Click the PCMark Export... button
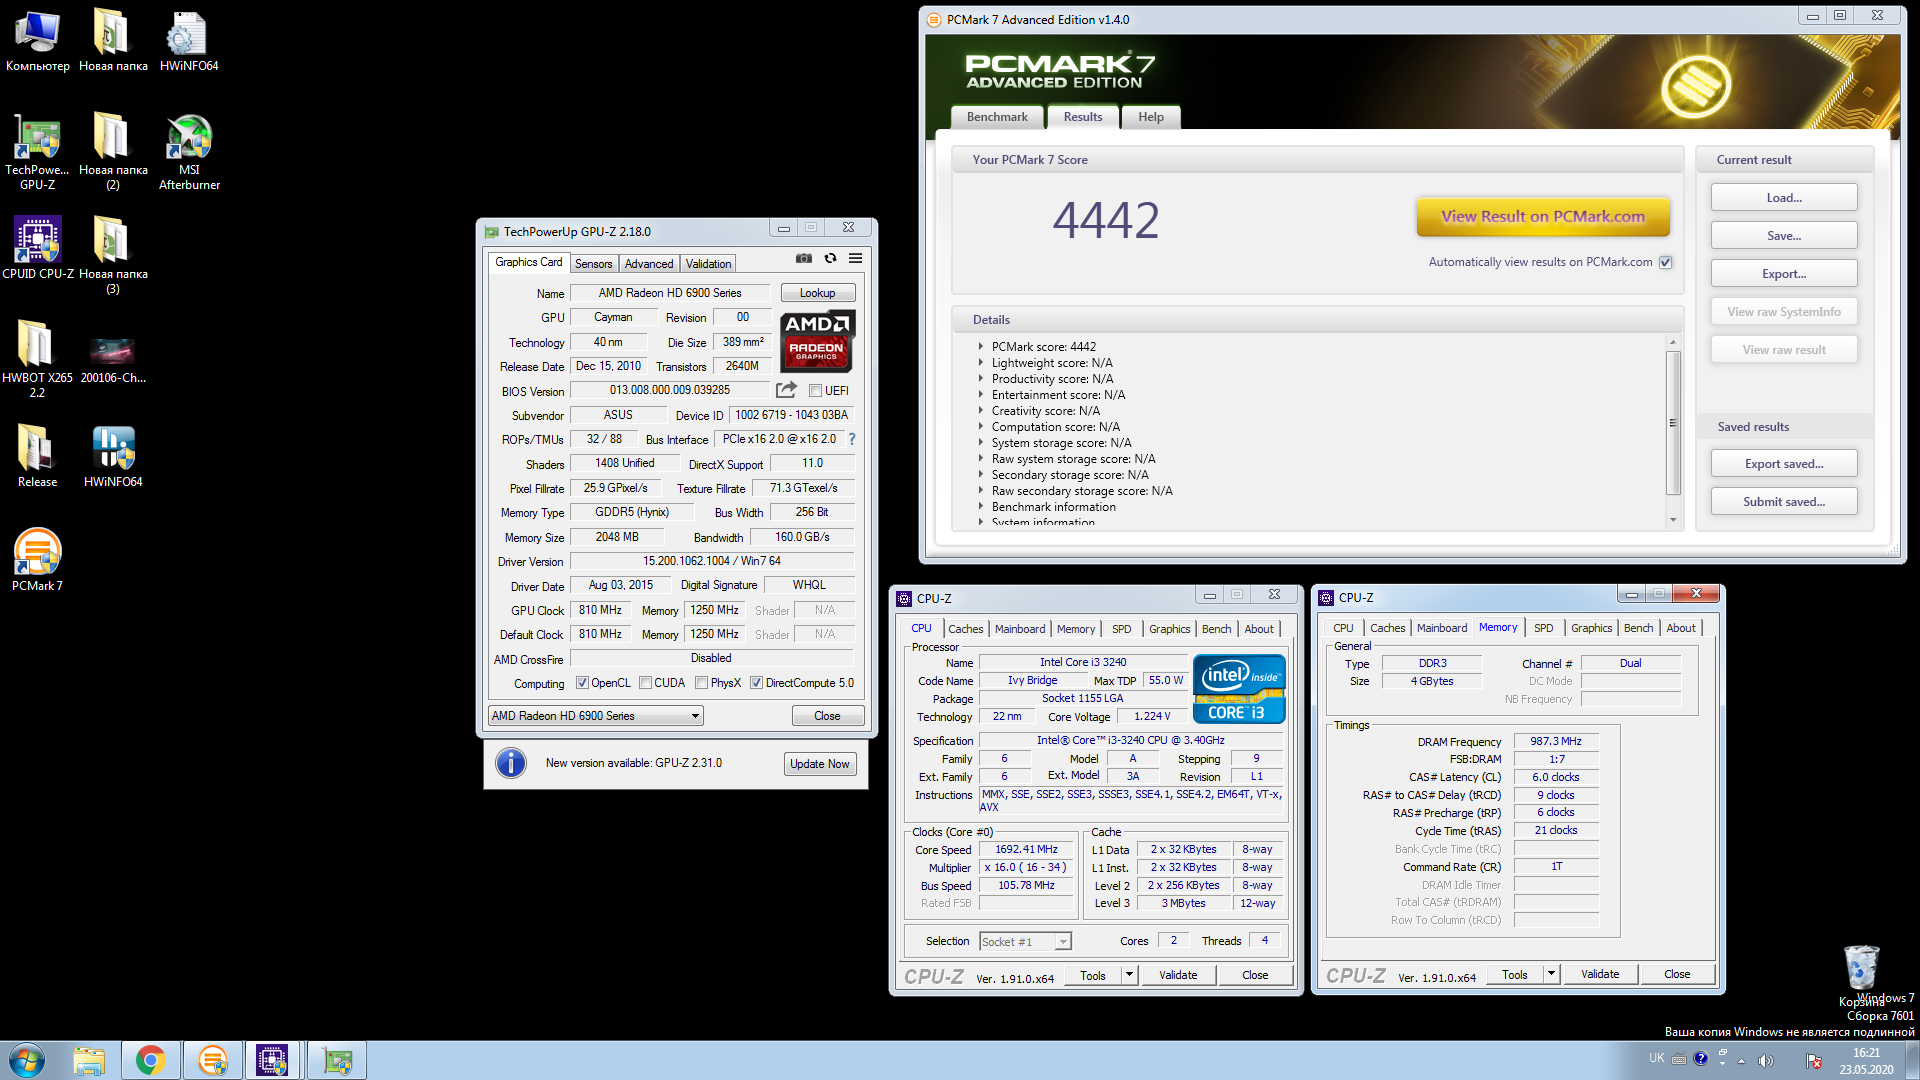This screenshot has width=1920, height=1080. 1784,274
